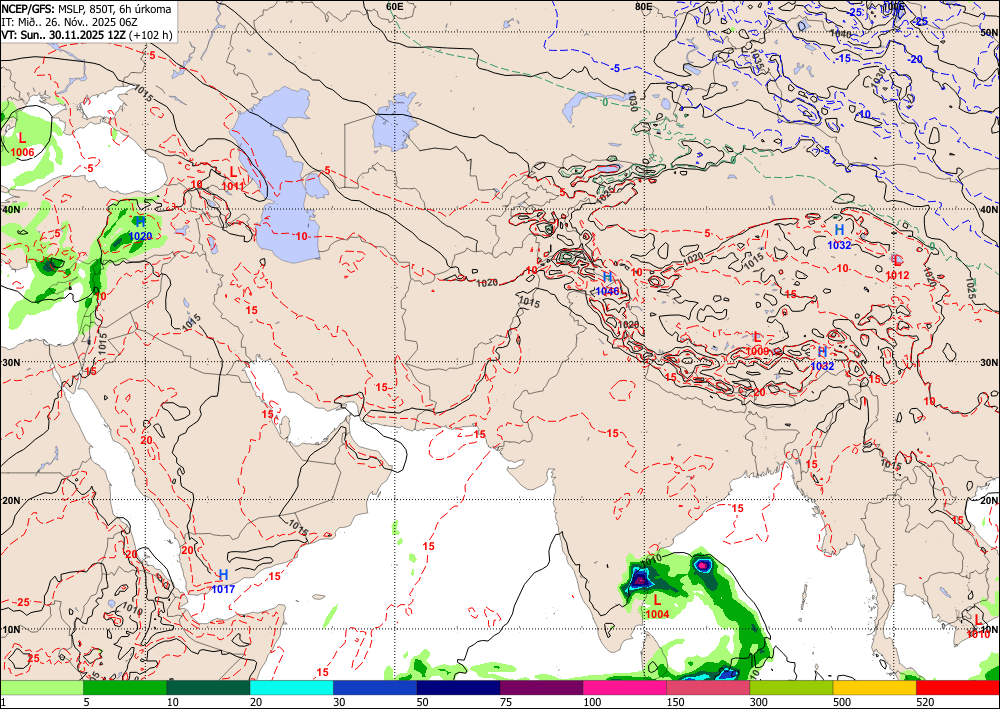Click the '80E' longitude label
Image resolution: width=1000 pixels, height=709 pixels.
click(x=643, y=6)
